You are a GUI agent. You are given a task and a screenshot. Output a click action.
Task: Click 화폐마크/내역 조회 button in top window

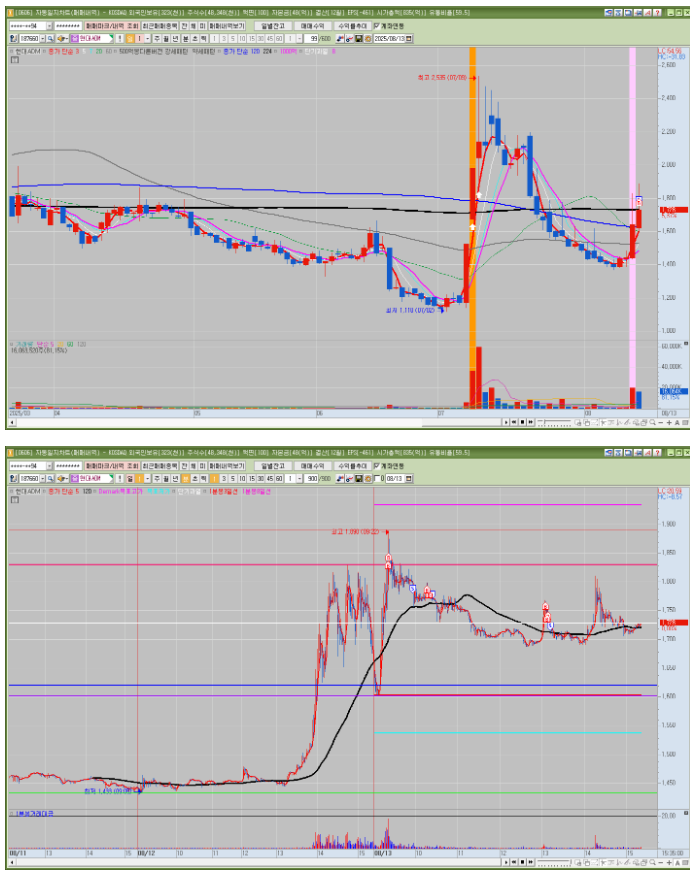(112, 26)
